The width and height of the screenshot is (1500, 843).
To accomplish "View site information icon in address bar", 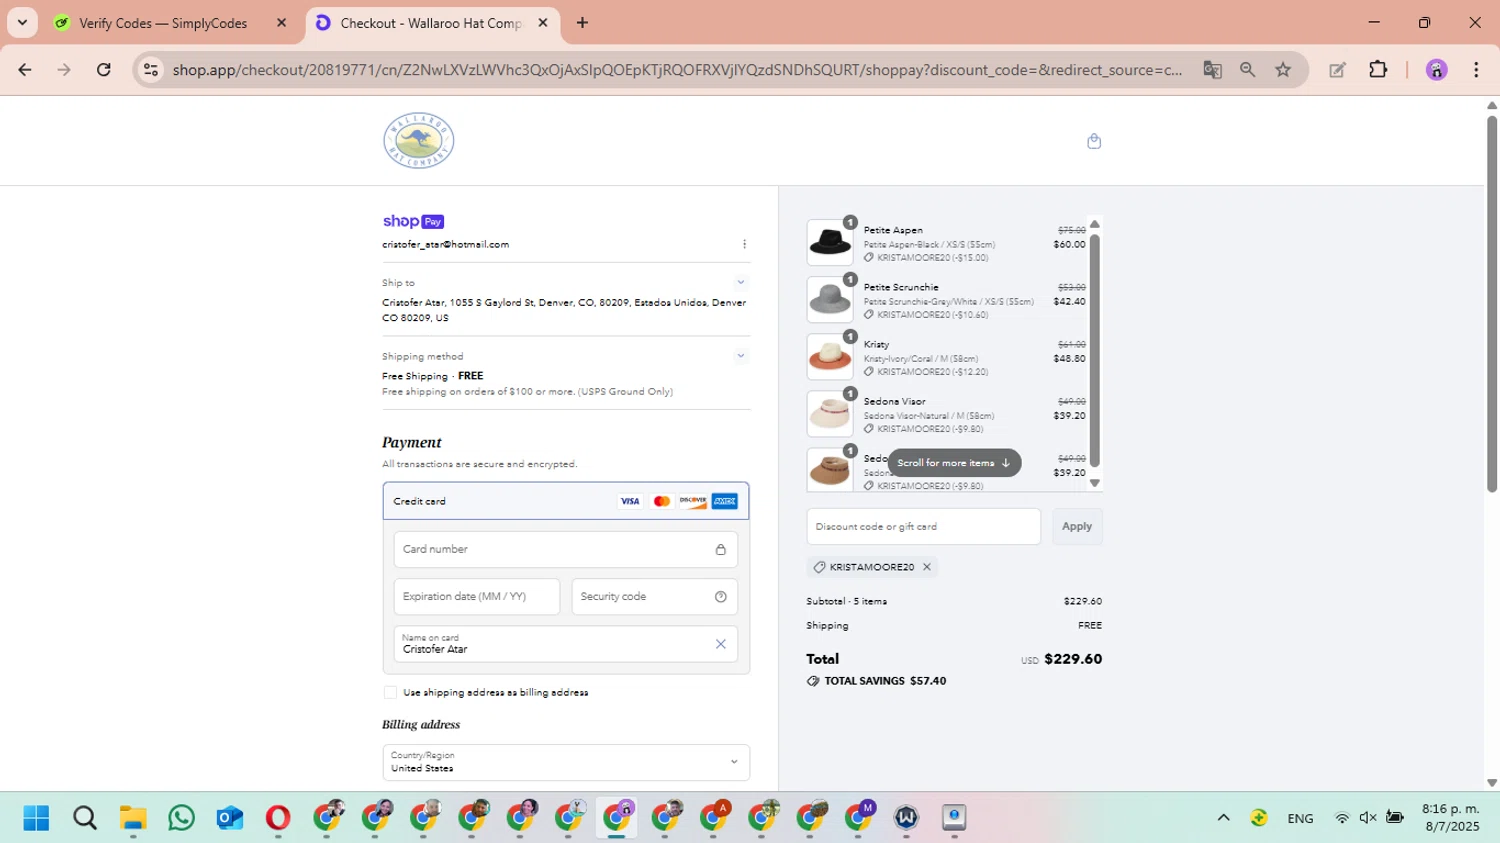I will [151, 70].
